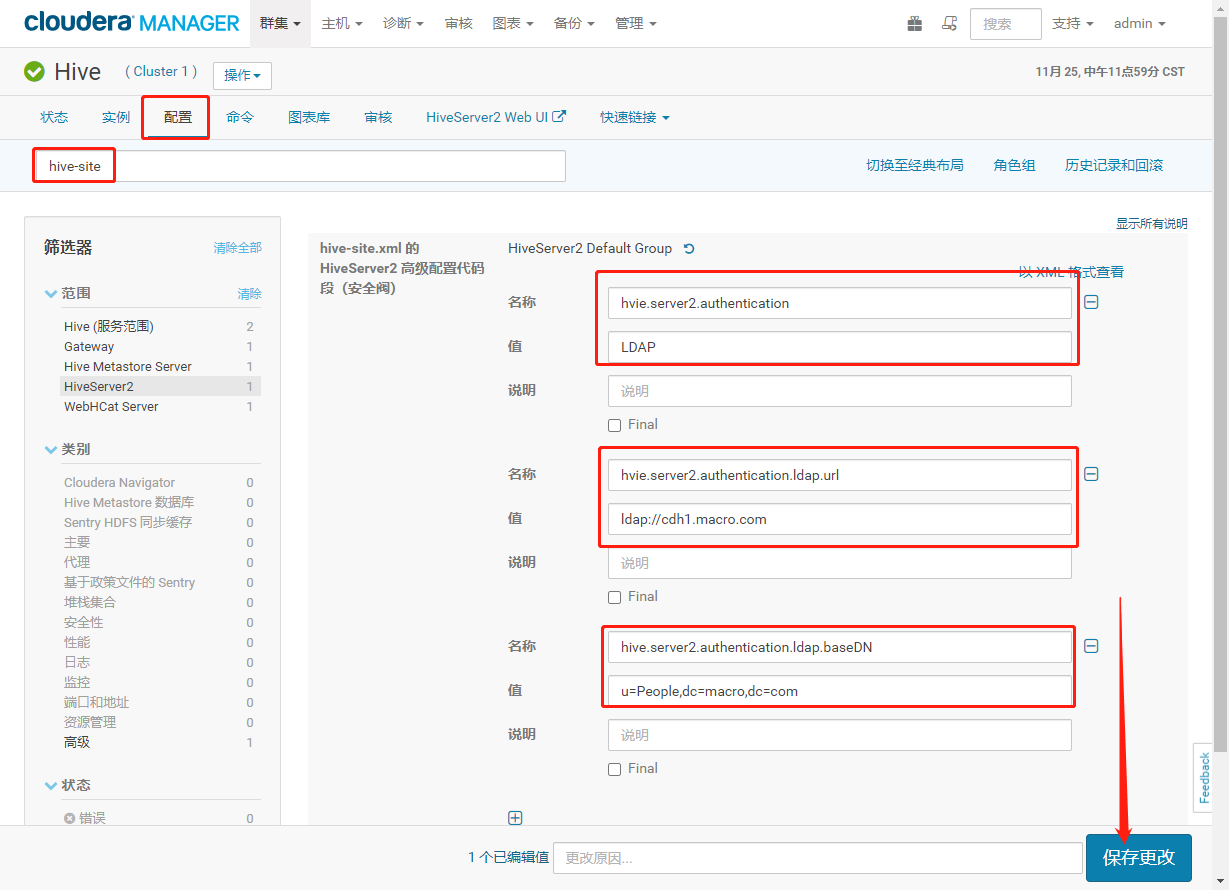This screenshot has height=890, width=1229.
Task: Click the top search box
Action: 1005,23
